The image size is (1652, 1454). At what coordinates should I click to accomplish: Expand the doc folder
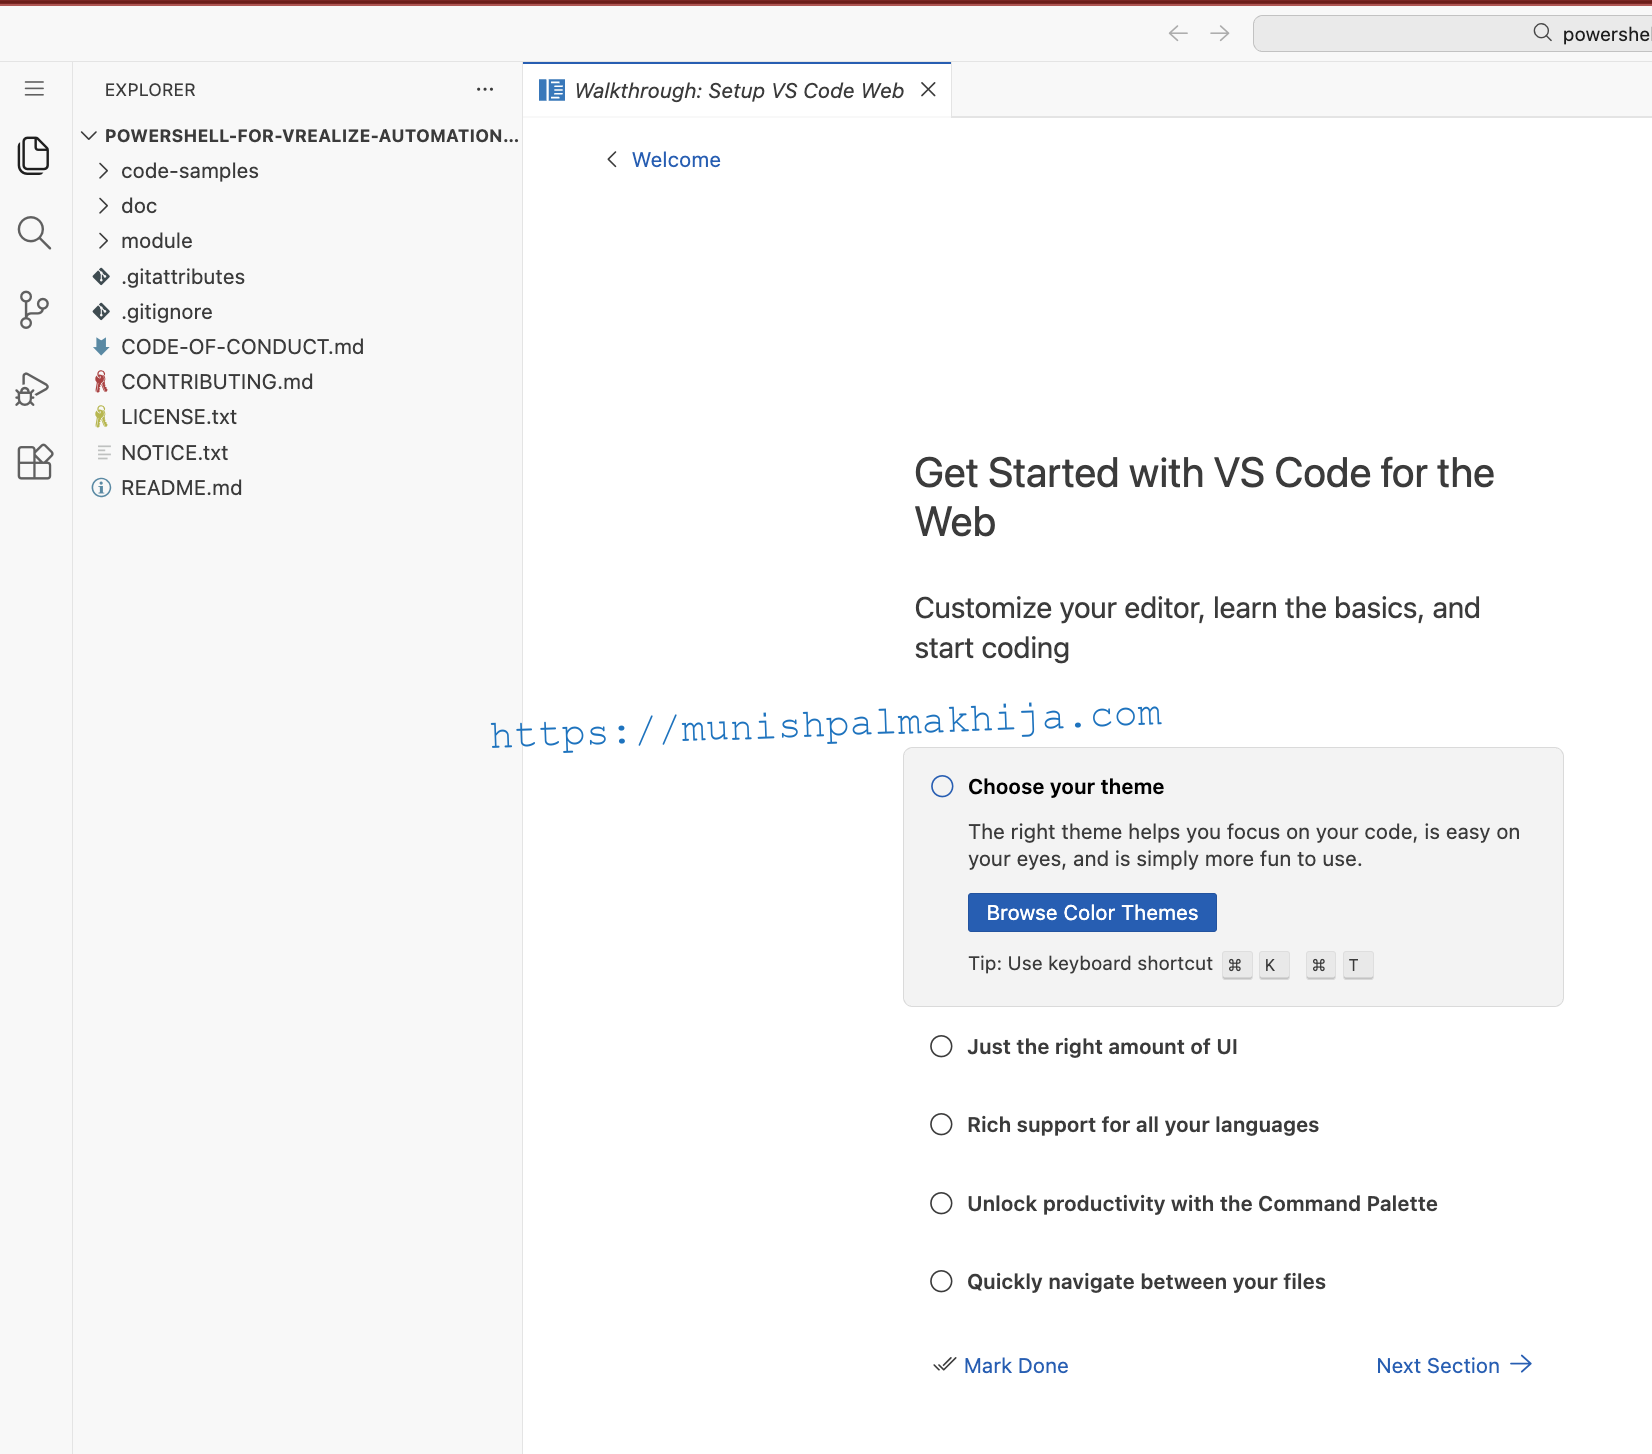(139, 206)
